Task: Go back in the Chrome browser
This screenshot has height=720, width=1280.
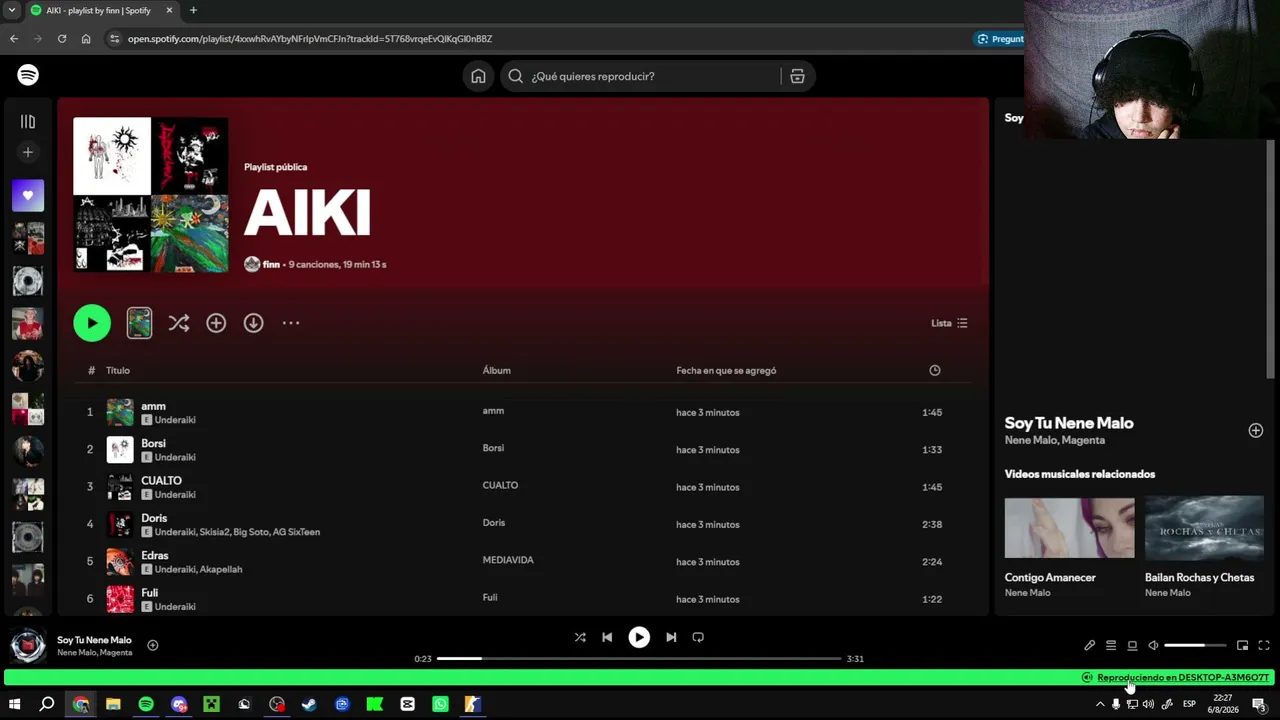Action: (14, 39)
